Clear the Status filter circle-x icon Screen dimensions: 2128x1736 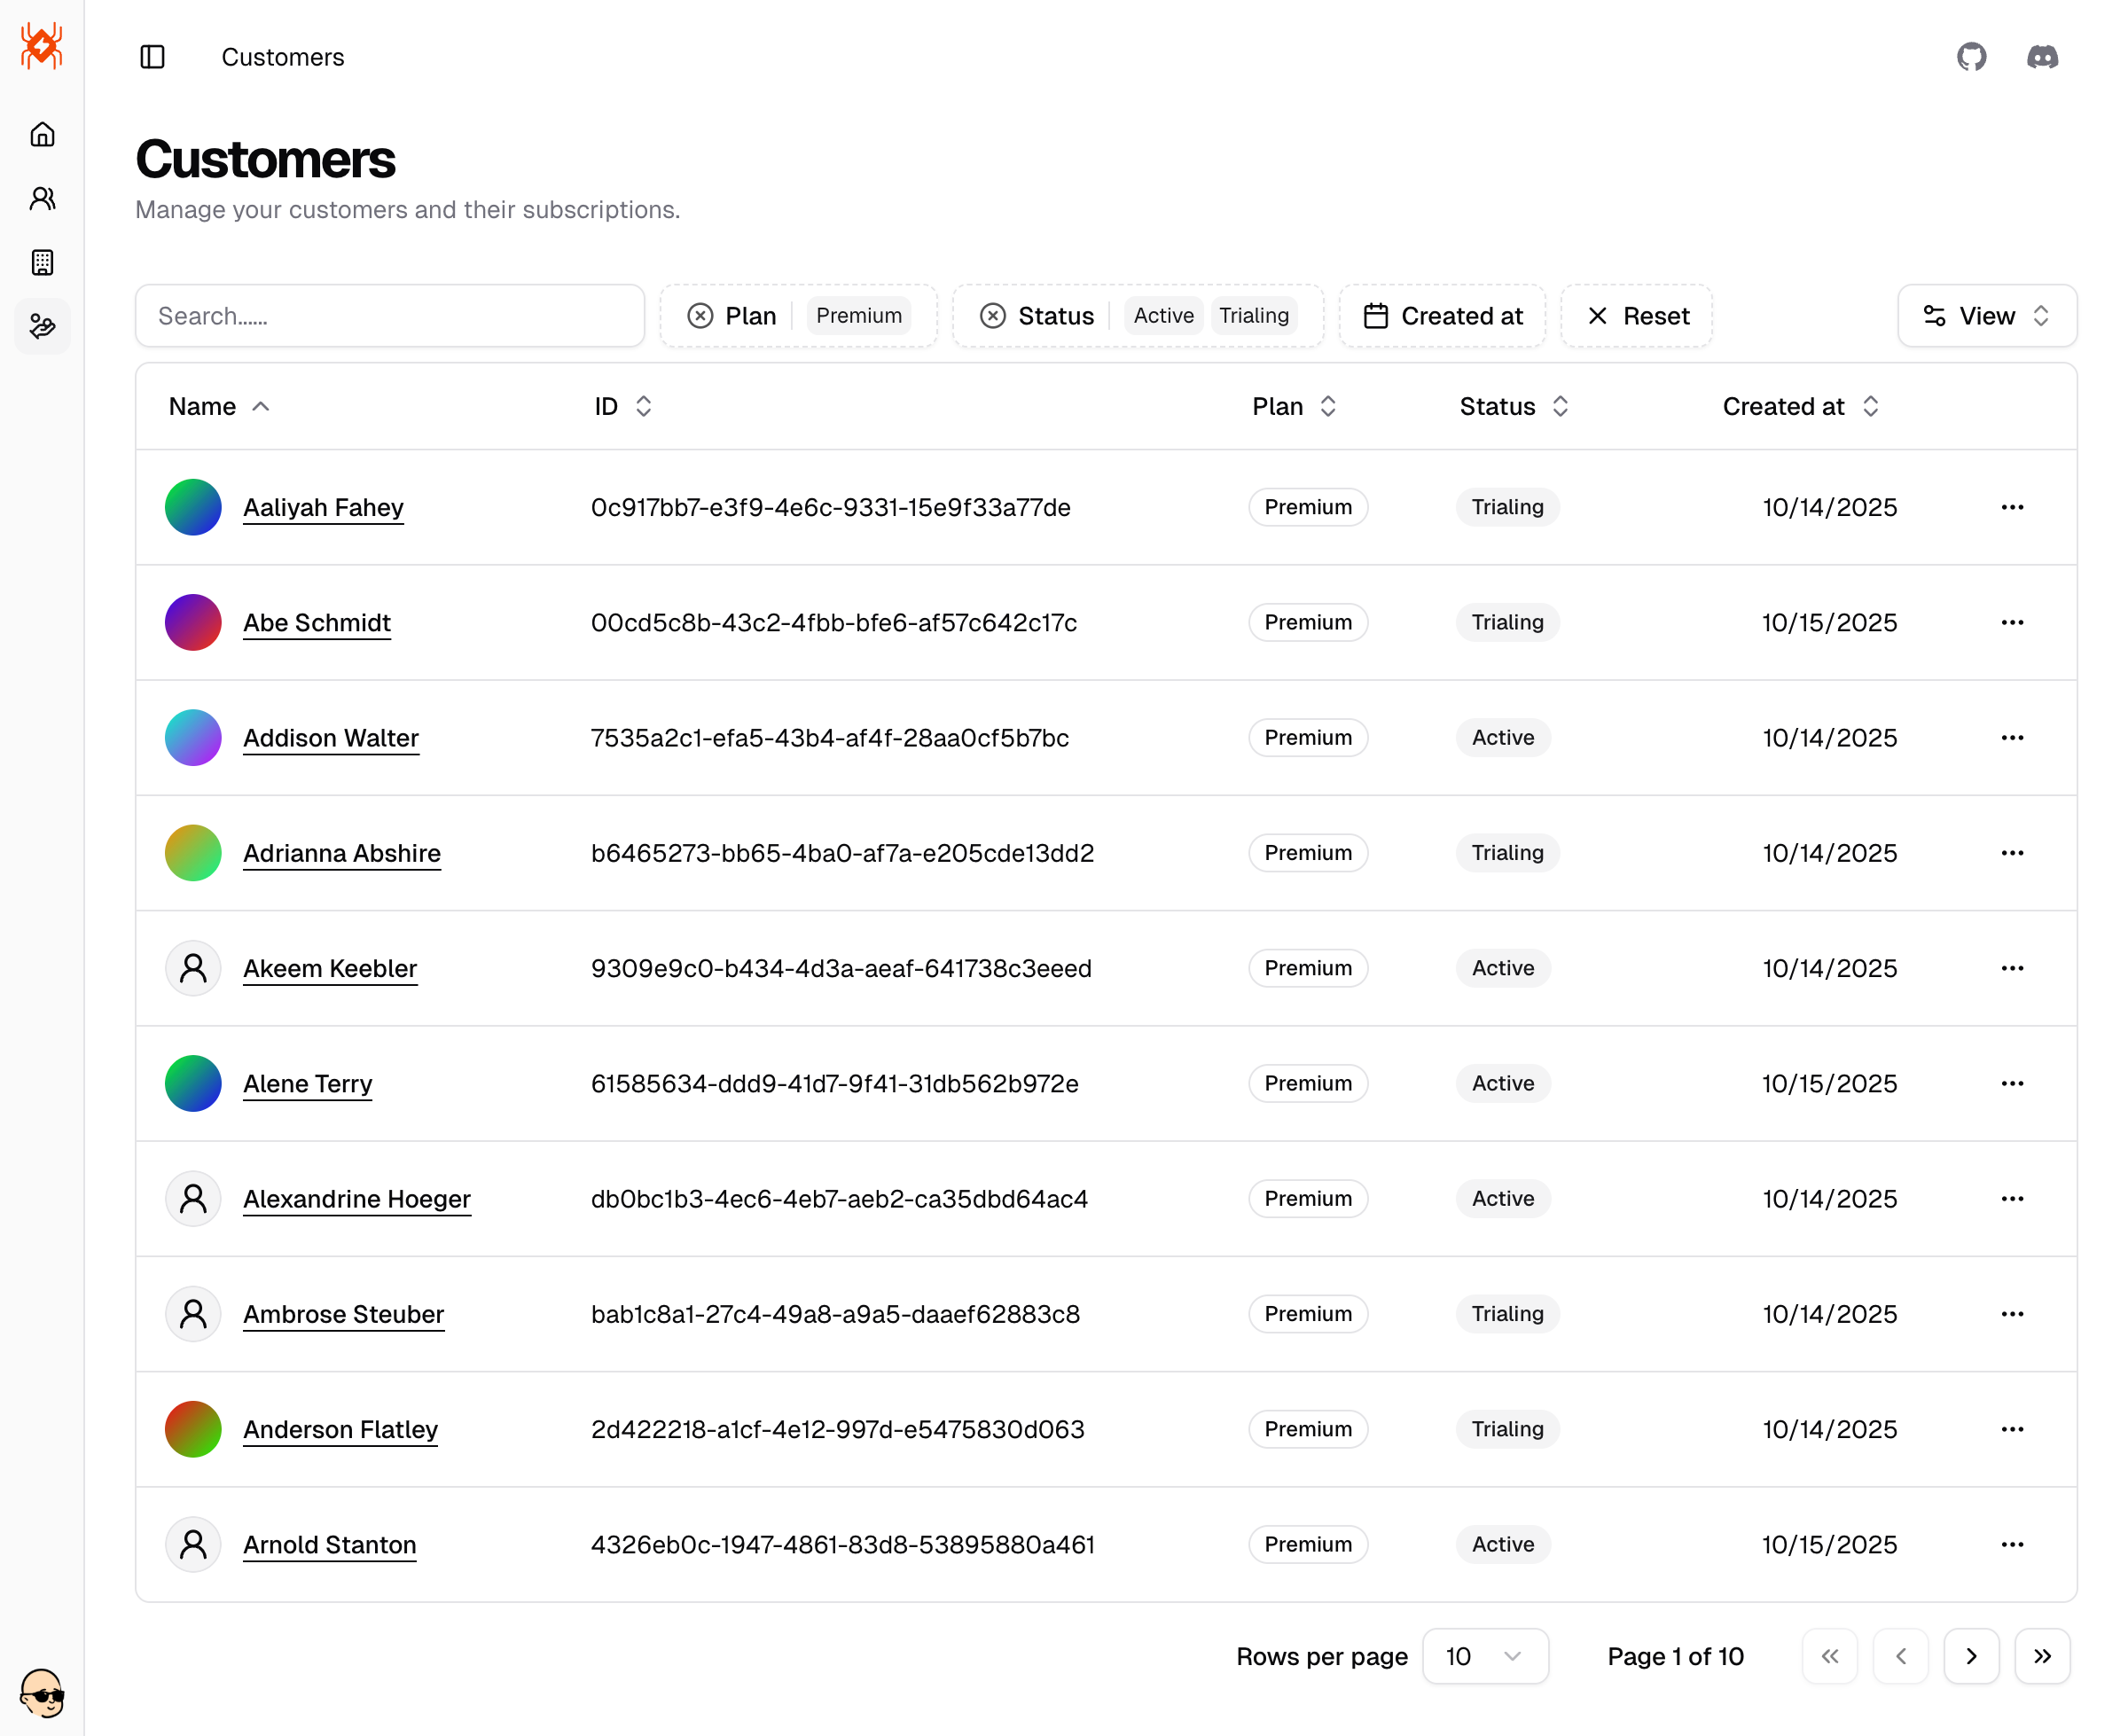point(992,316)
